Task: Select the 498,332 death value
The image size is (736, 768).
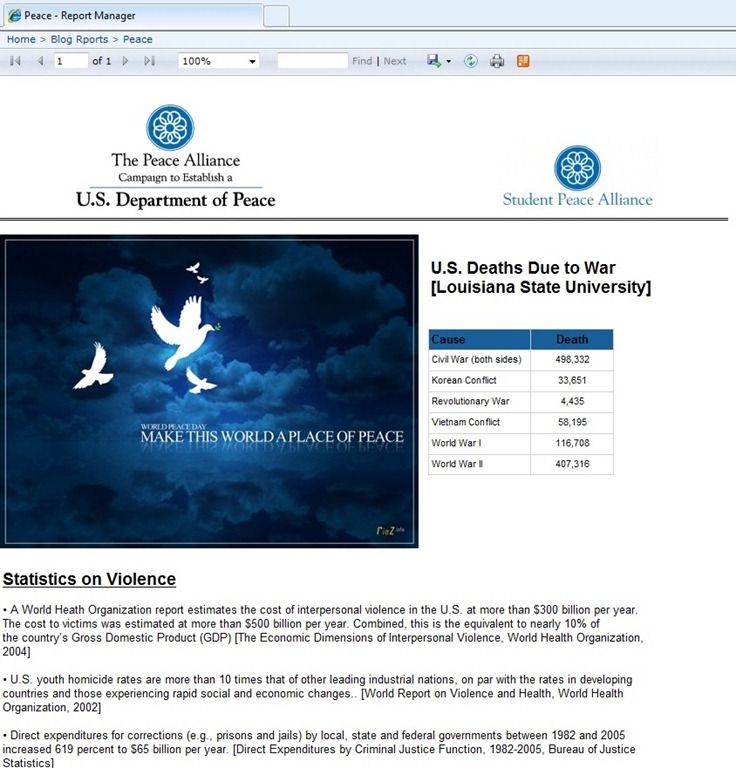Action: coord(572,360)
